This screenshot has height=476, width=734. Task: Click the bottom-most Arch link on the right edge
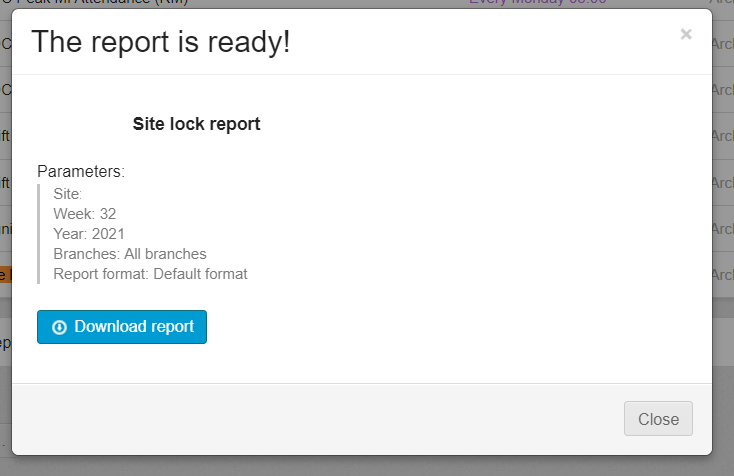[x=722, y=274]
